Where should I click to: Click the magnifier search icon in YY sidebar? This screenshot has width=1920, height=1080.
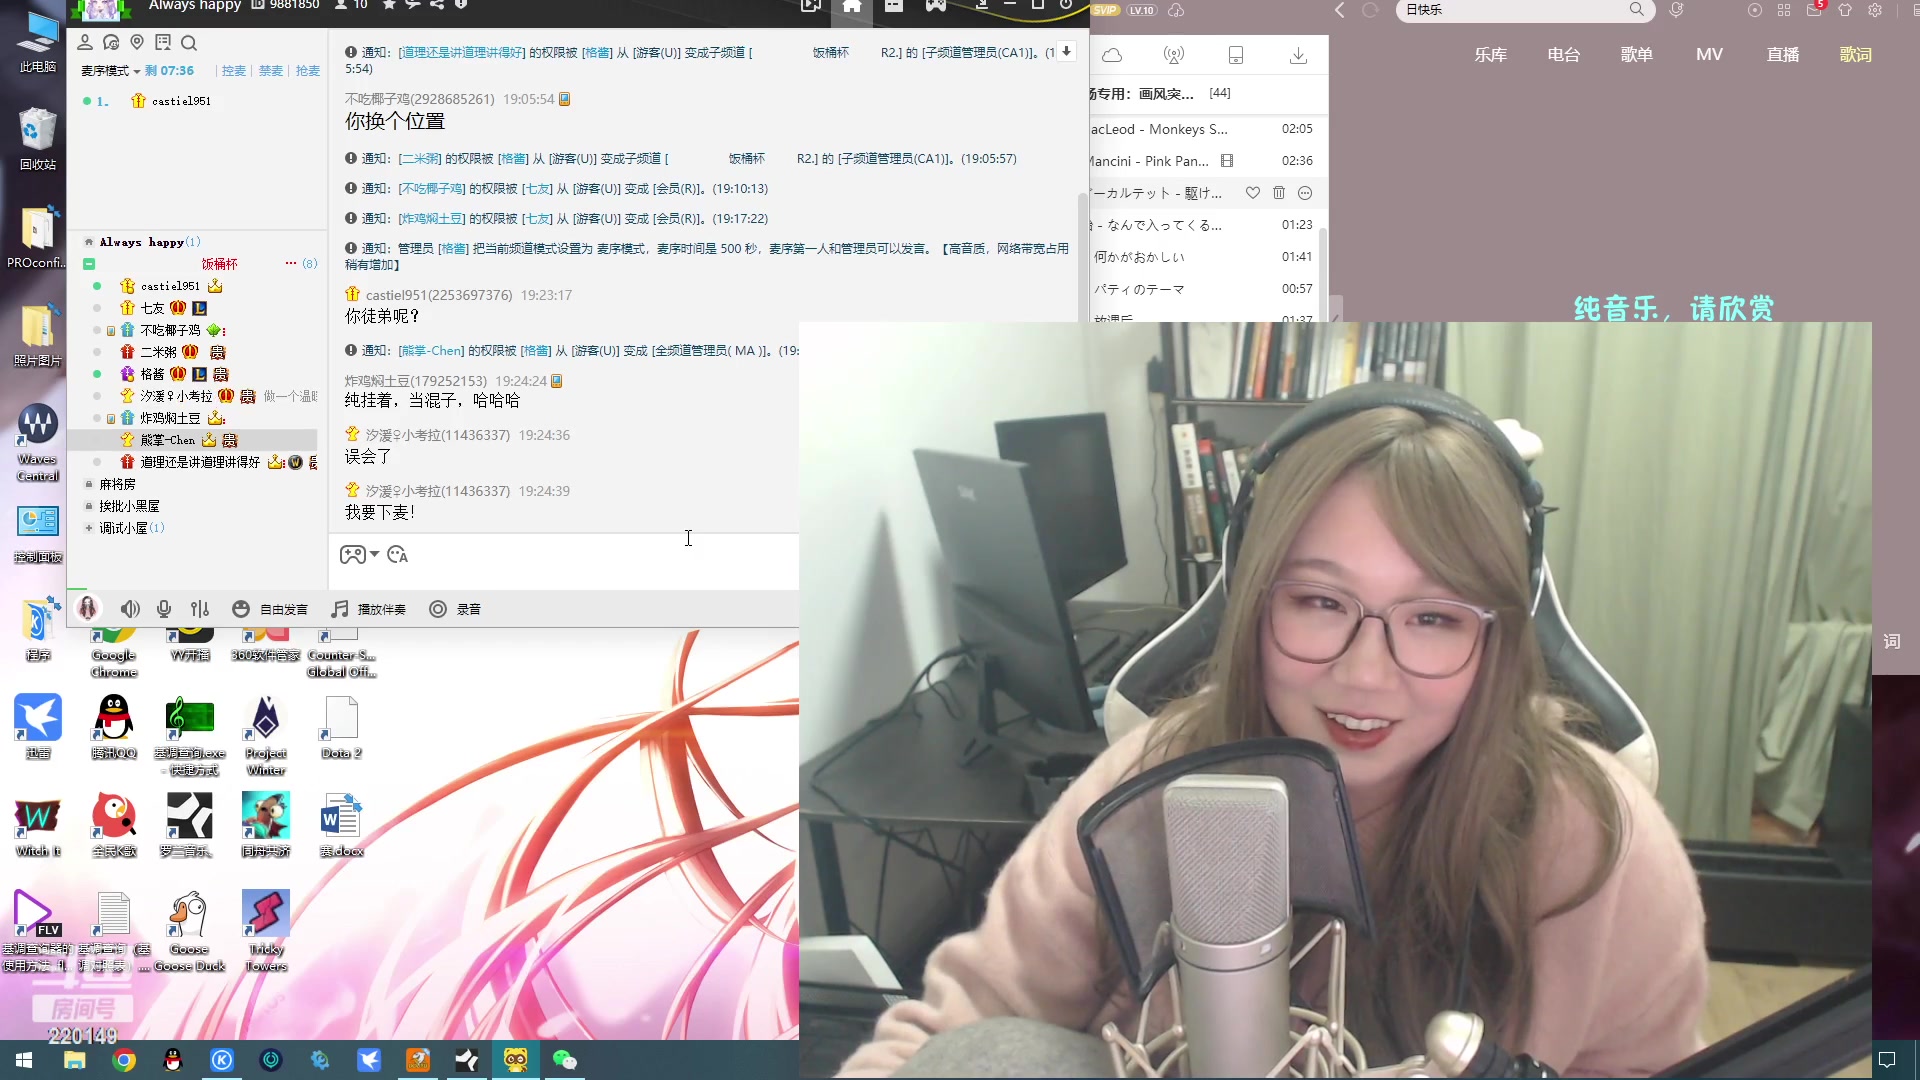(189, 42)
